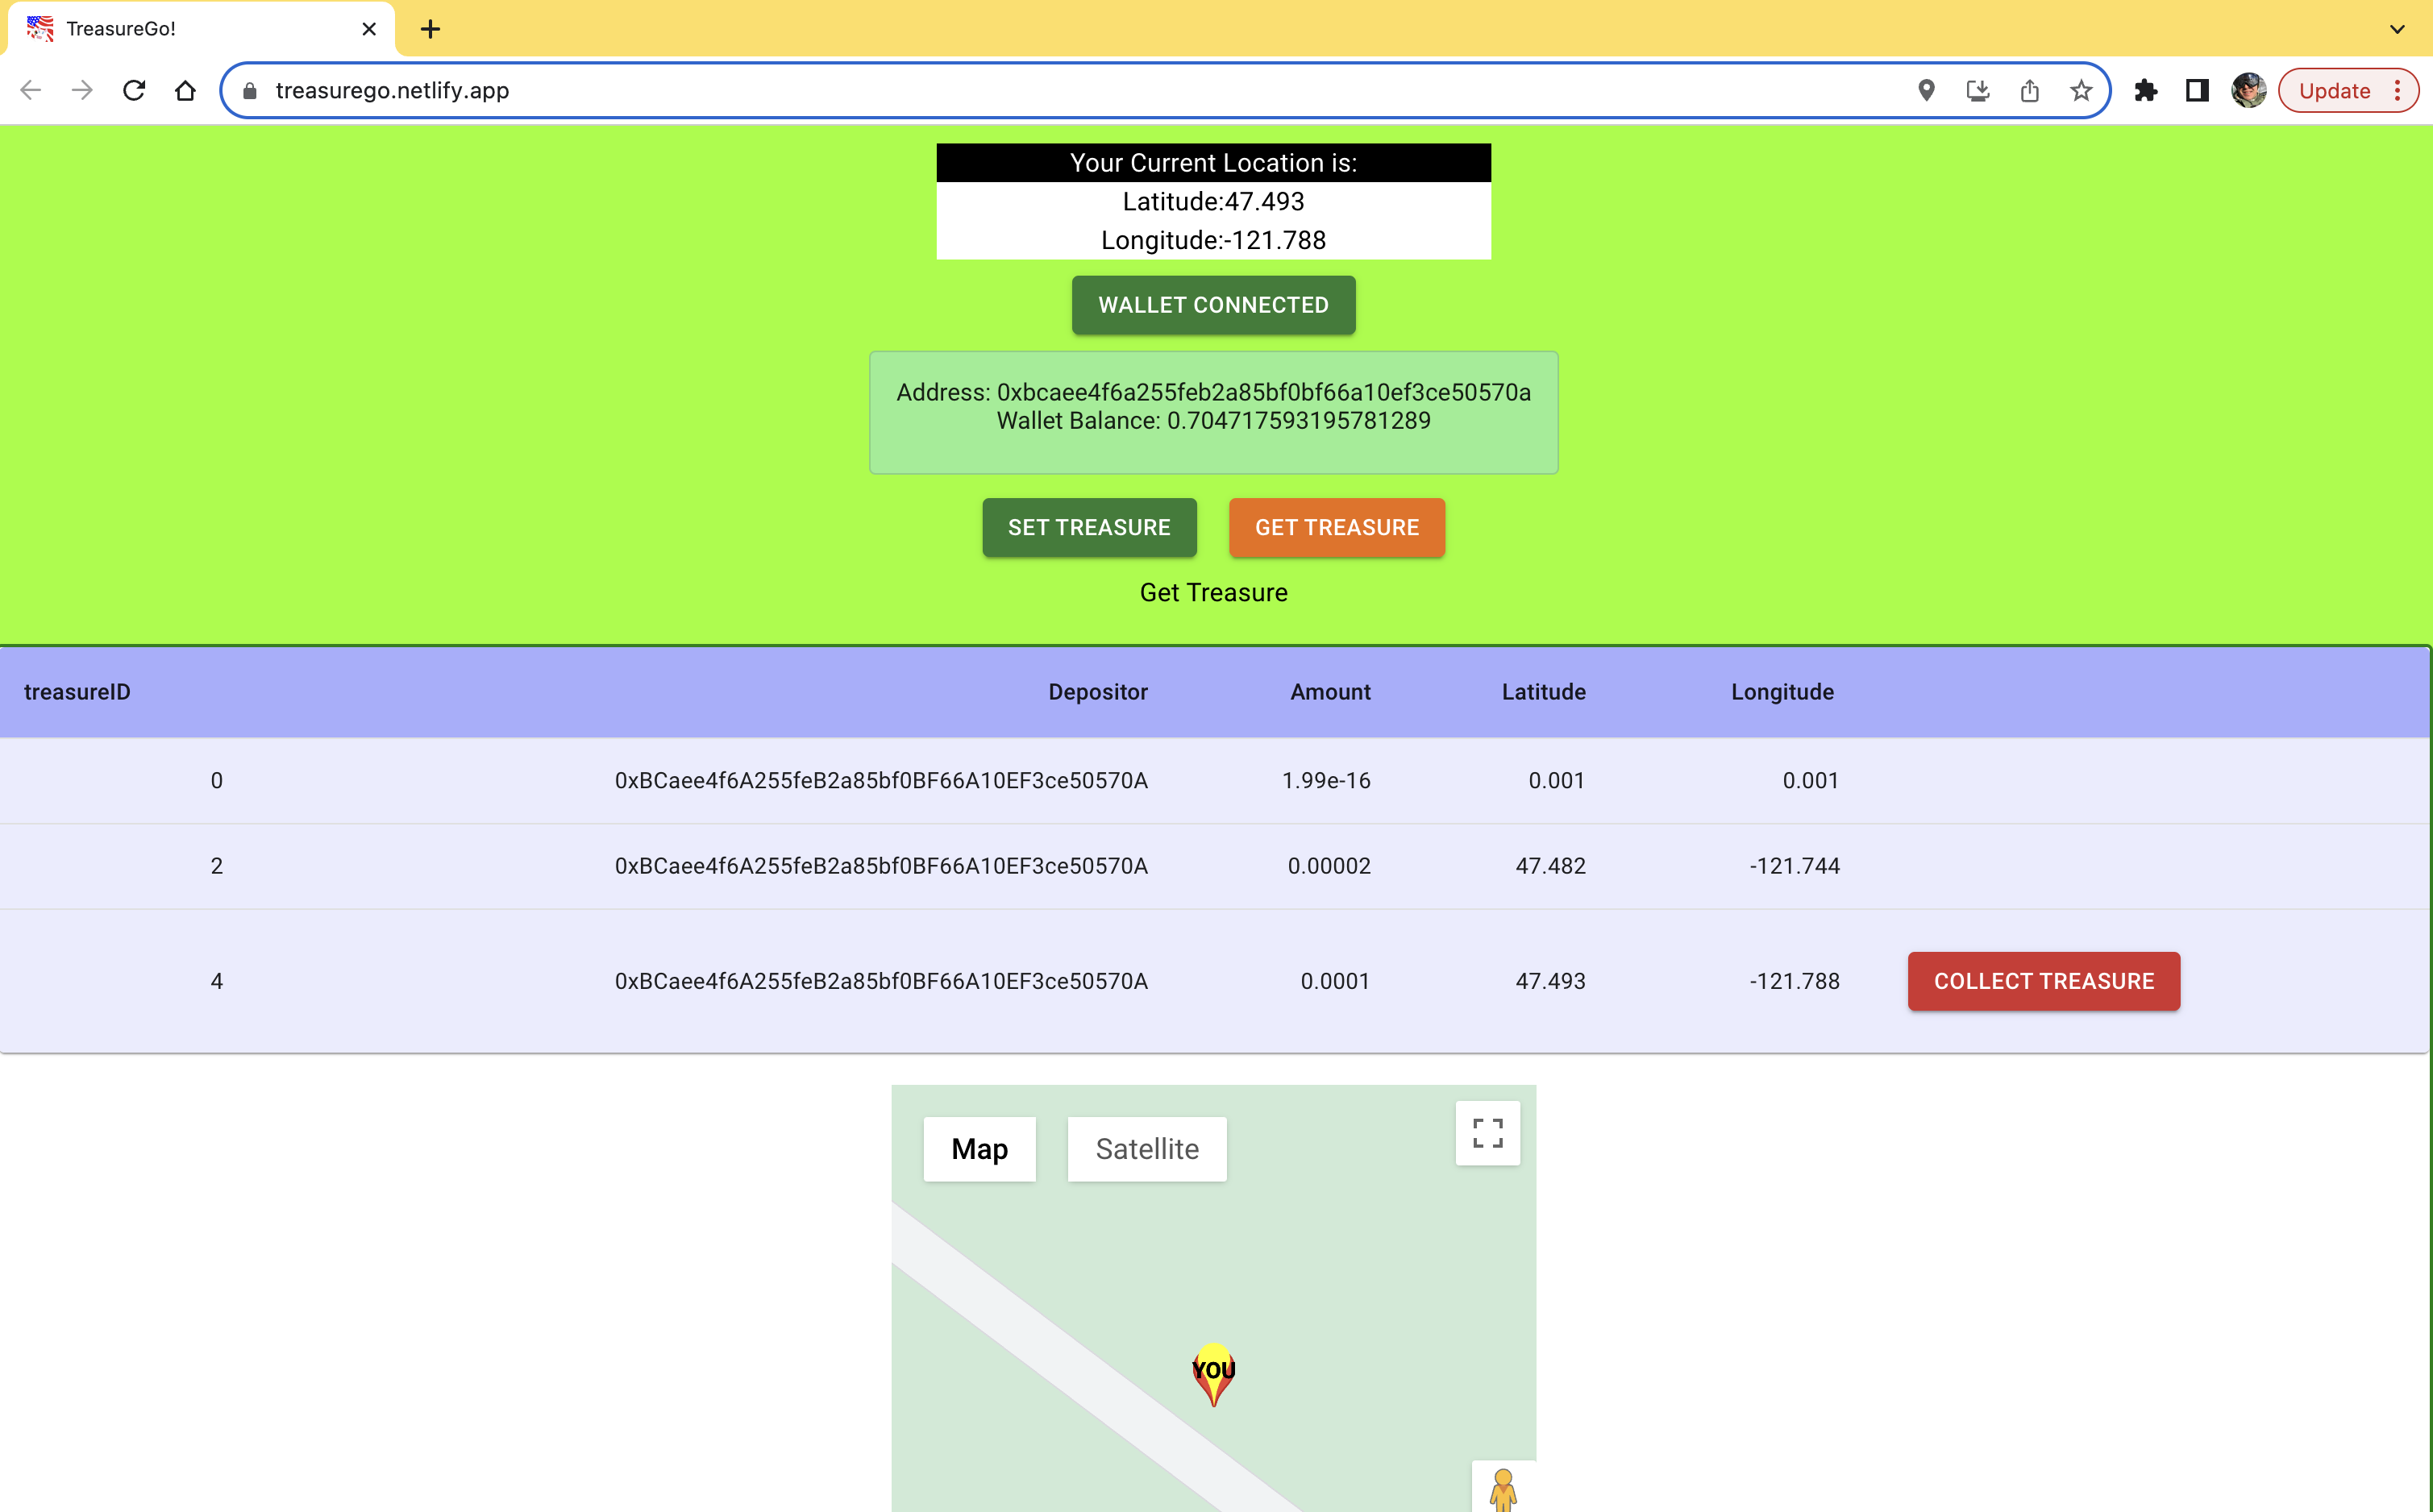Open the extensions puzzle icon

2145,91
